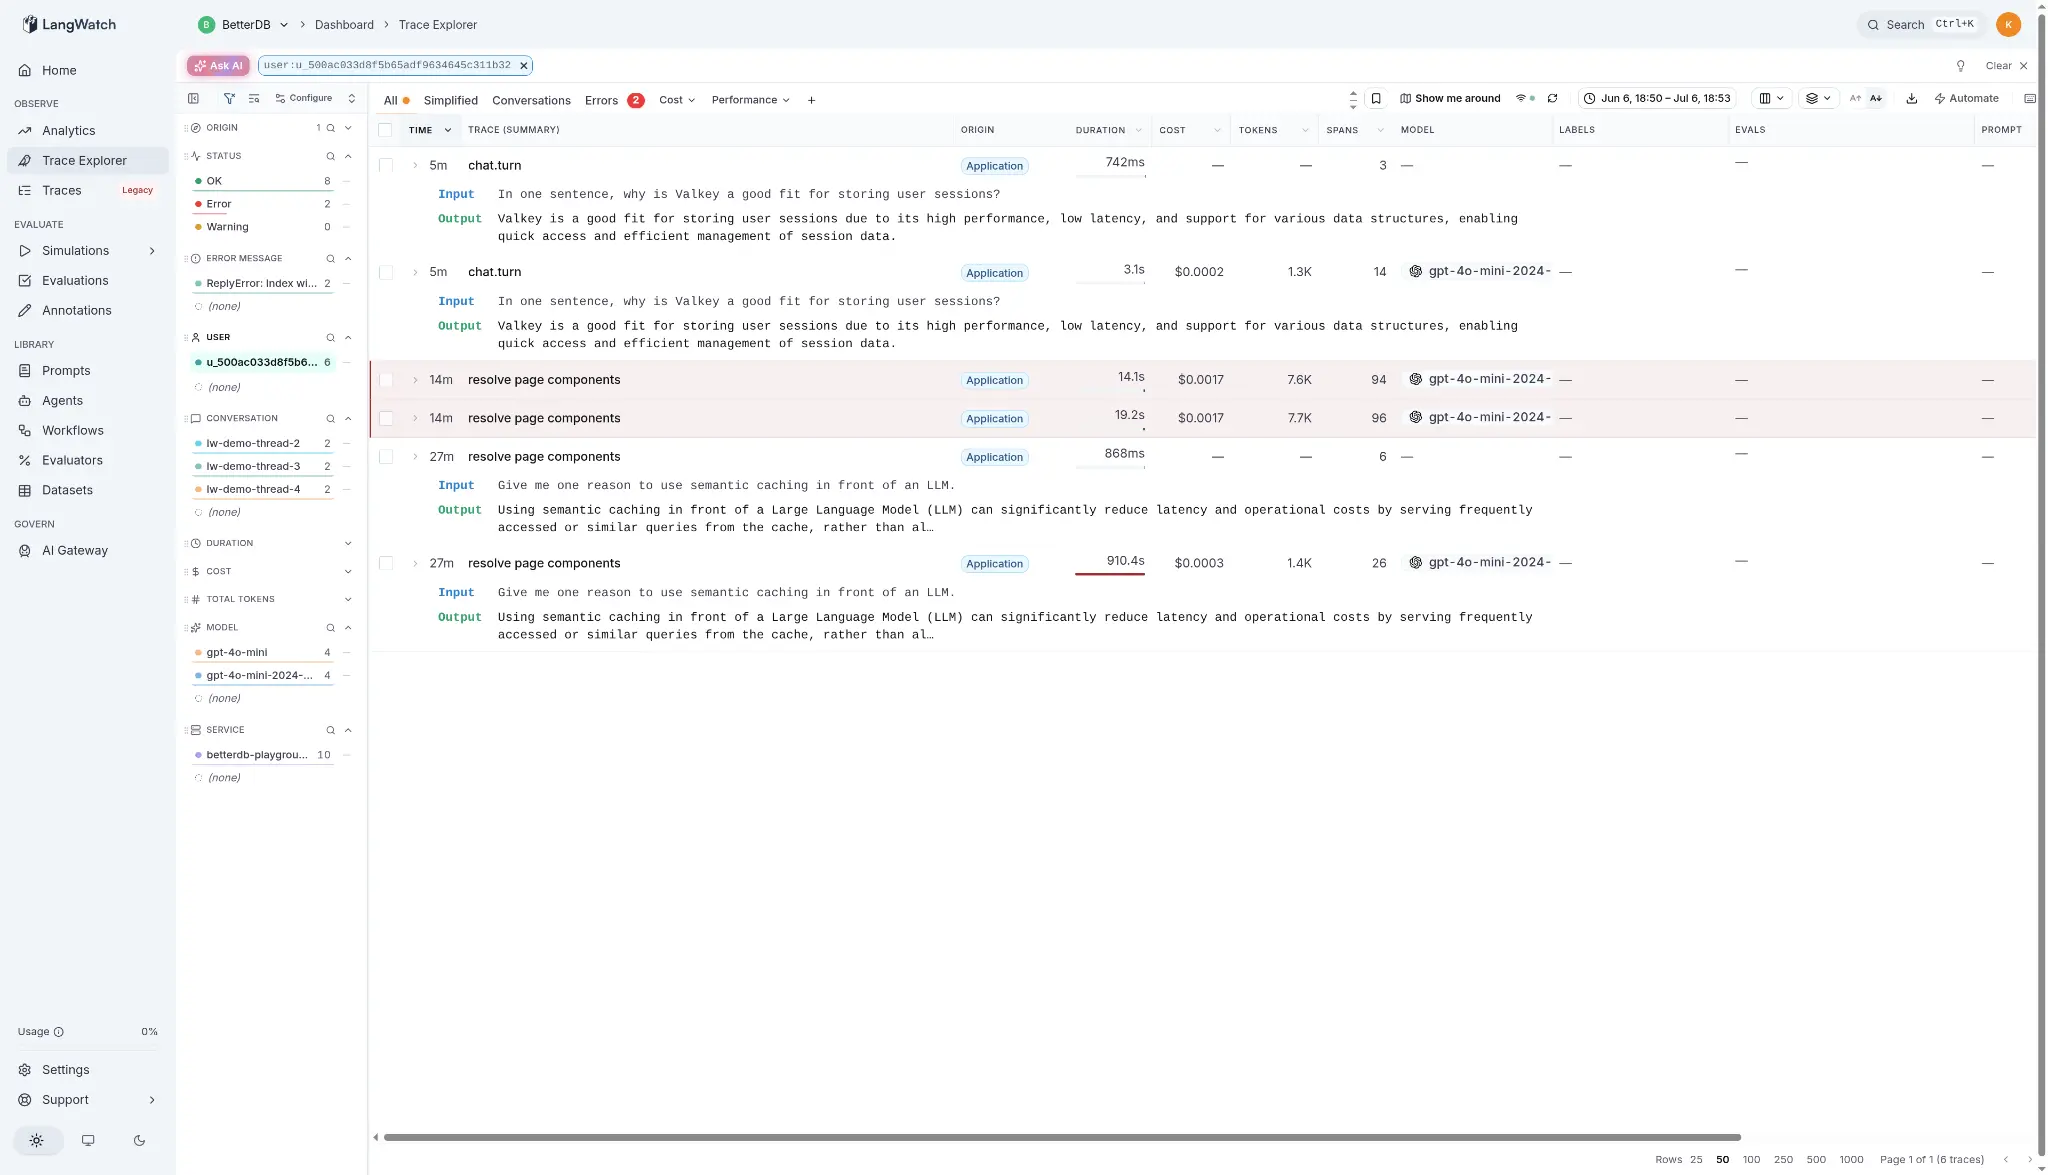Open the Search Ctrl+K field
Image resolution: width=2048 pixels, height=1175 pixels.
pos(1922,24)
